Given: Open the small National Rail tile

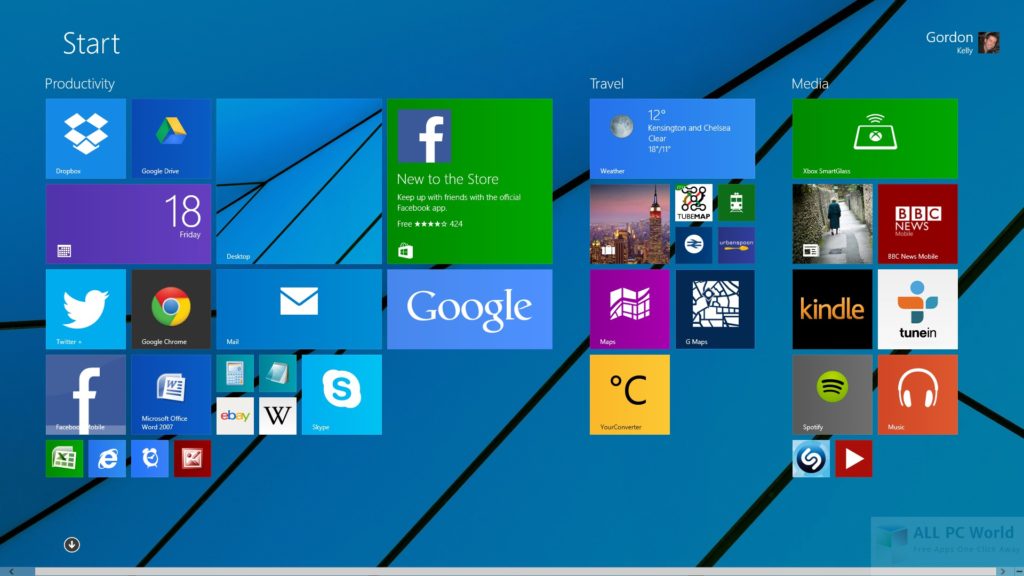Looking at the screenshot, I should 694,246.
